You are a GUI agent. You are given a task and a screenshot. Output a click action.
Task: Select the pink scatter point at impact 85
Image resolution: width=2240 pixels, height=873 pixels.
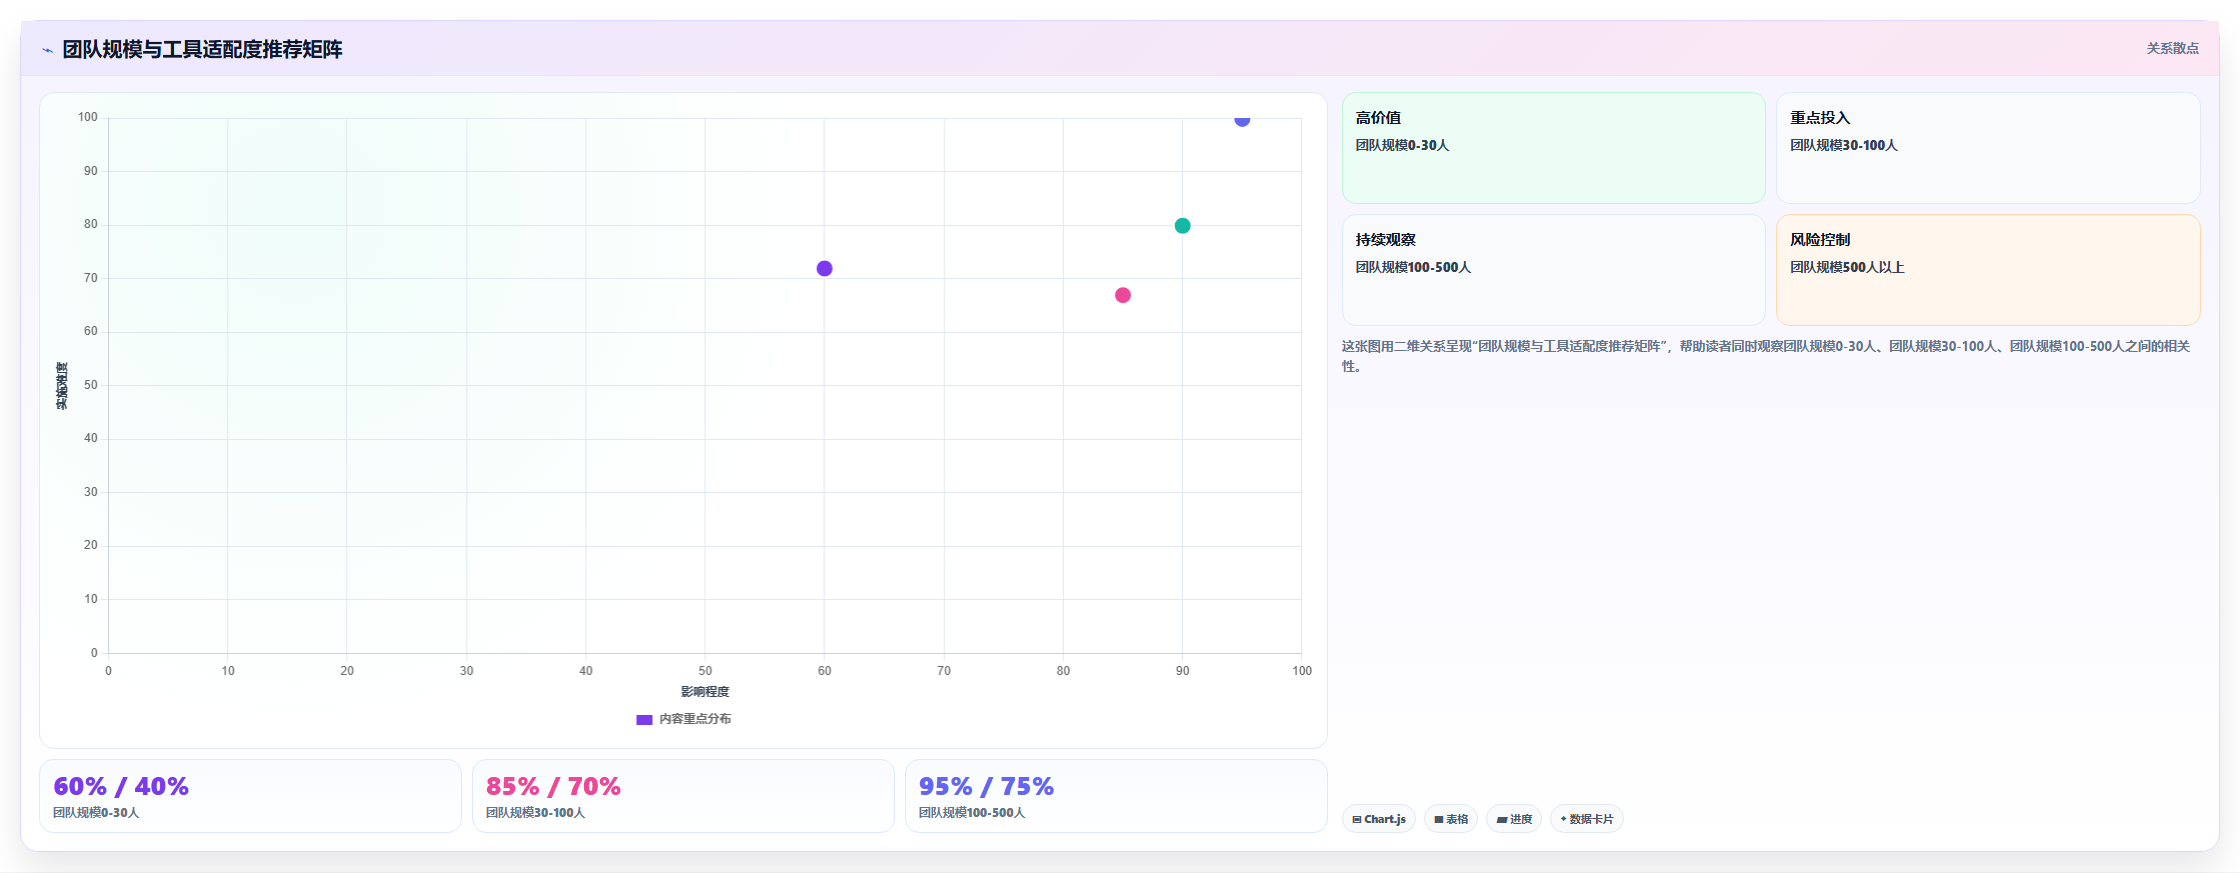pos(1123,295)
